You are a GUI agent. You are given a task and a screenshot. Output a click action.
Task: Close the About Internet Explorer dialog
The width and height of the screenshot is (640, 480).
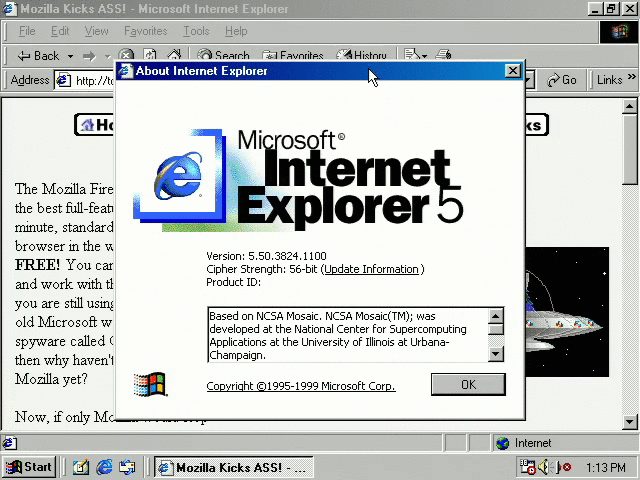tap(513, 71)
